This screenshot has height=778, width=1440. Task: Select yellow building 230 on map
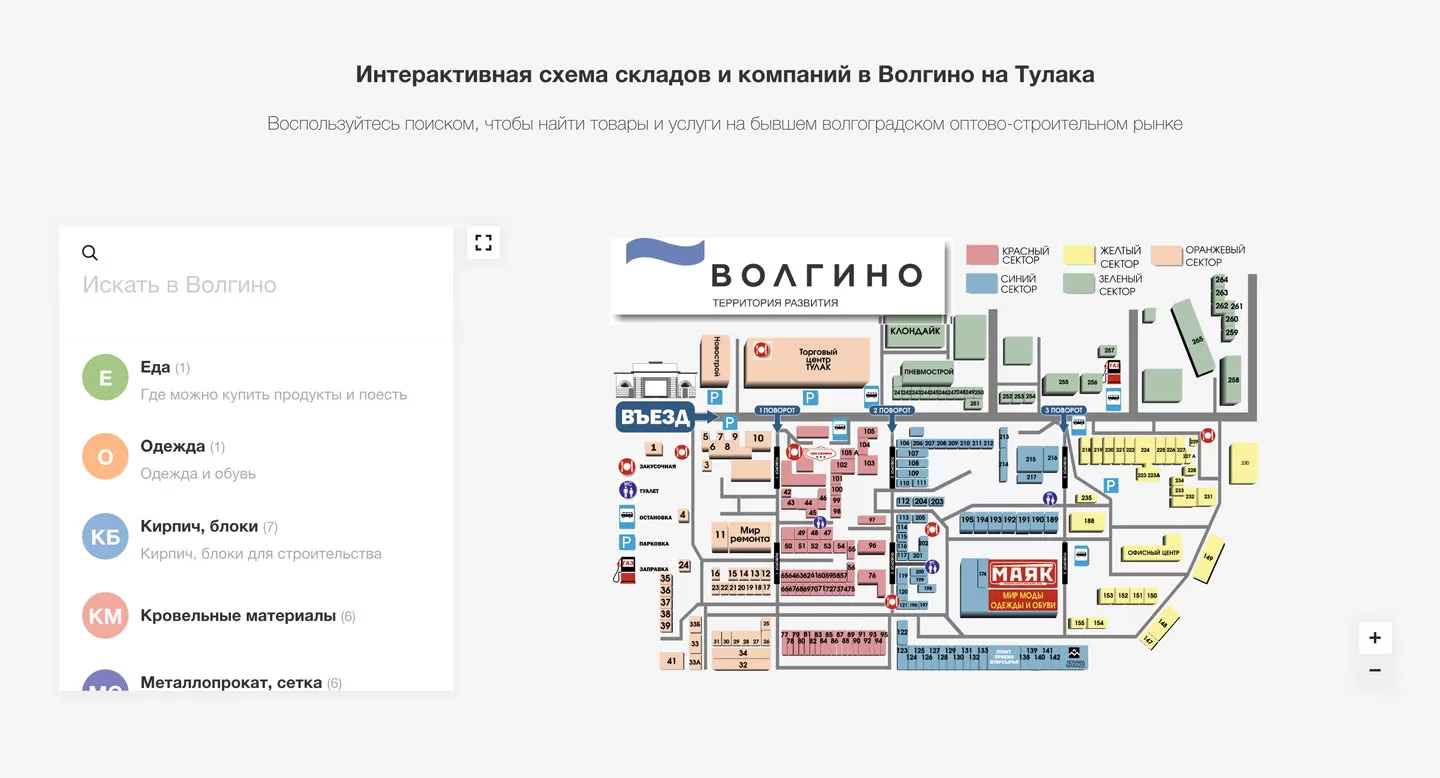[x=1244, y=463]
